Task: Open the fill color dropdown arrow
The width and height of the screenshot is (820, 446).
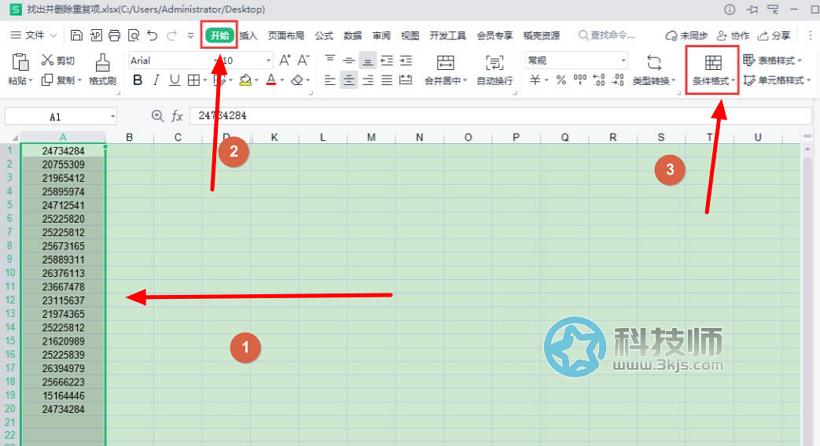Action: click(256, 80)
